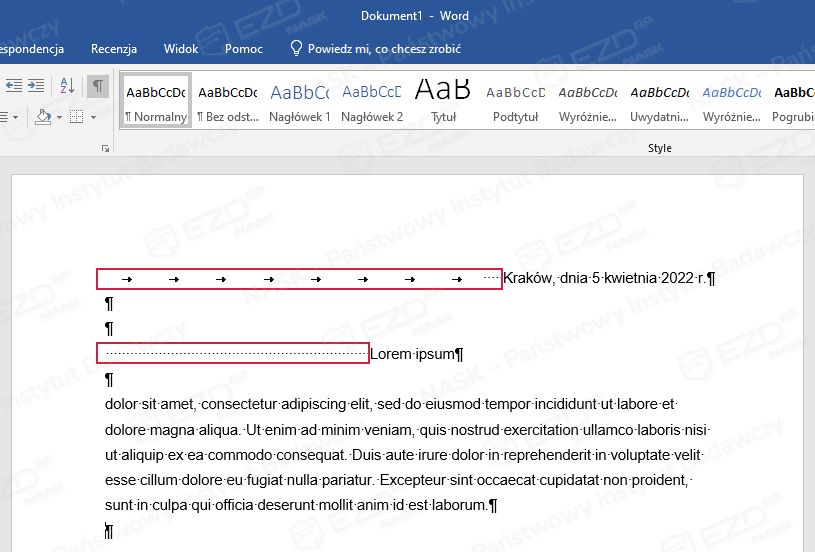Open the shading color dropdown arrow
Image resolution: width=815 pixels, height=552 pixels.
(x=59, y=117)
